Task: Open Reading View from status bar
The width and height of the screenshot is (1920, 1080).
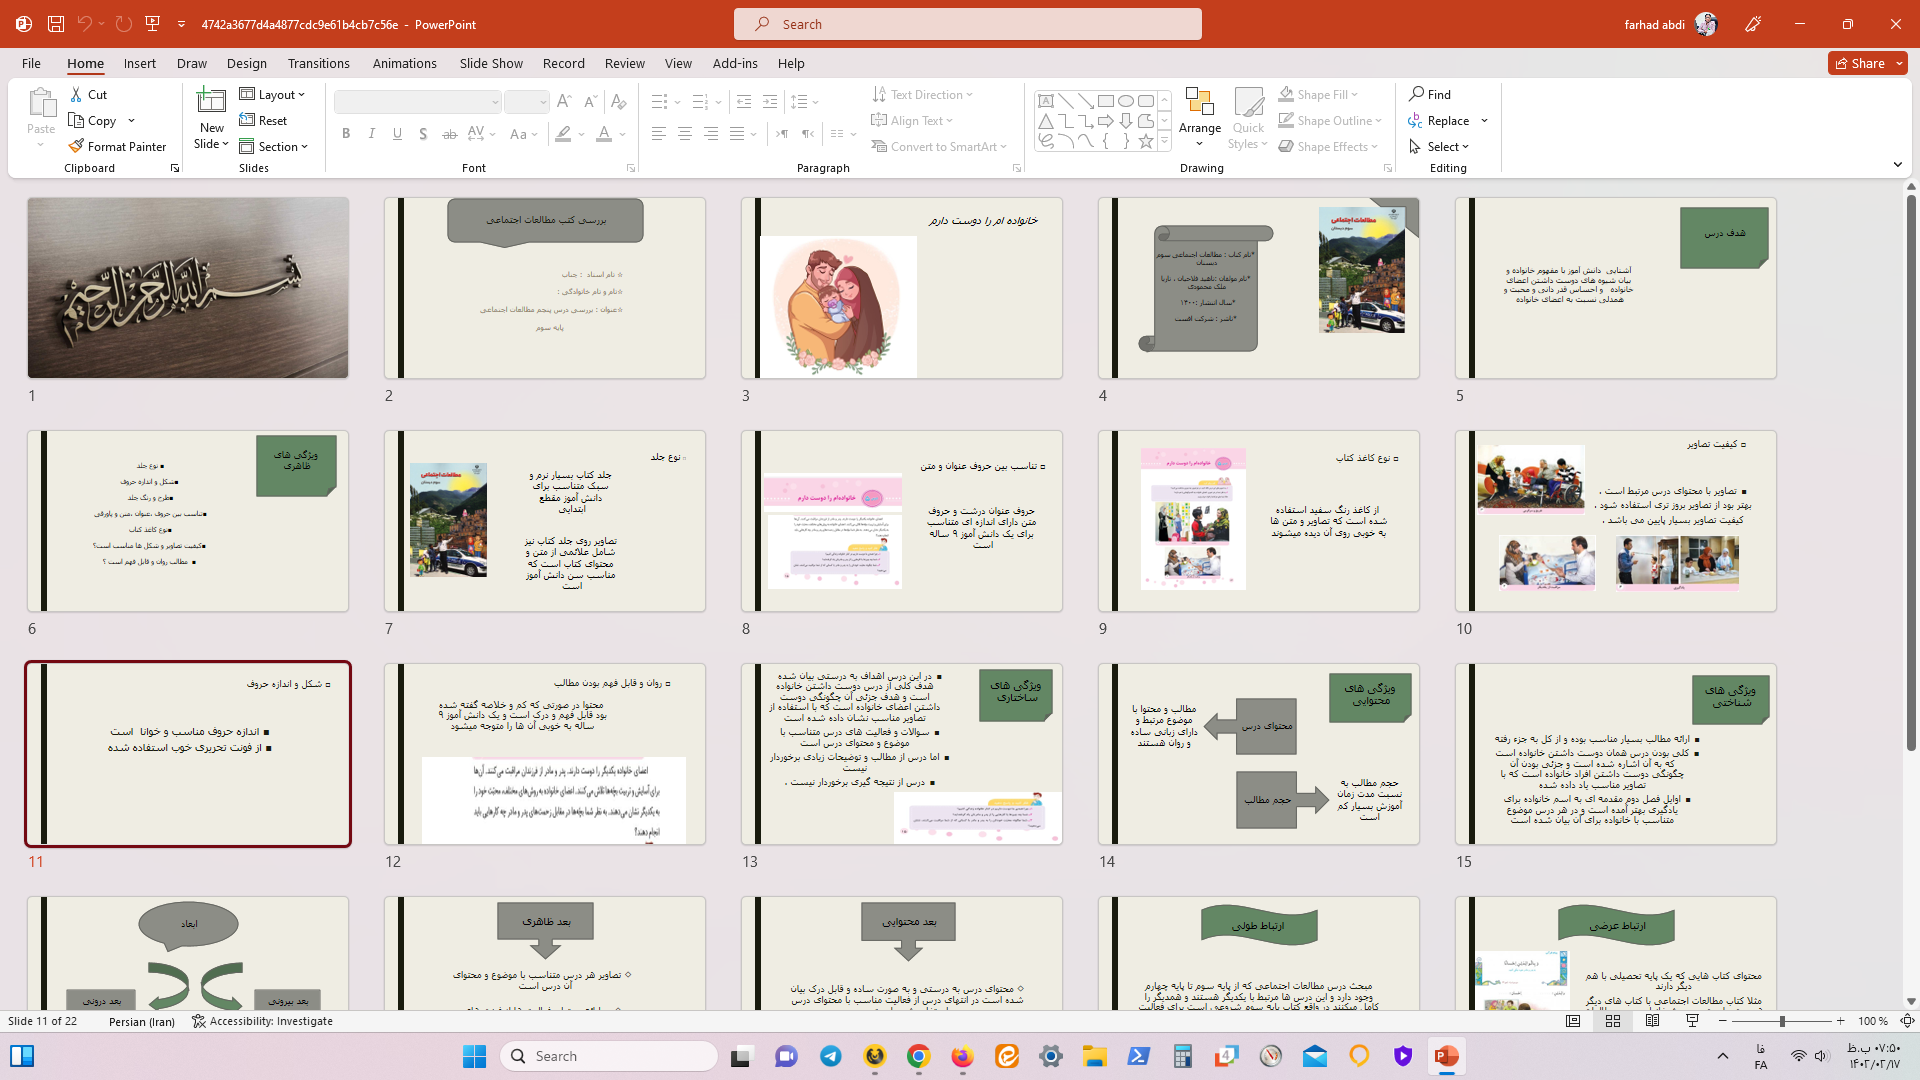Action: click(x=1652, y=1021)
